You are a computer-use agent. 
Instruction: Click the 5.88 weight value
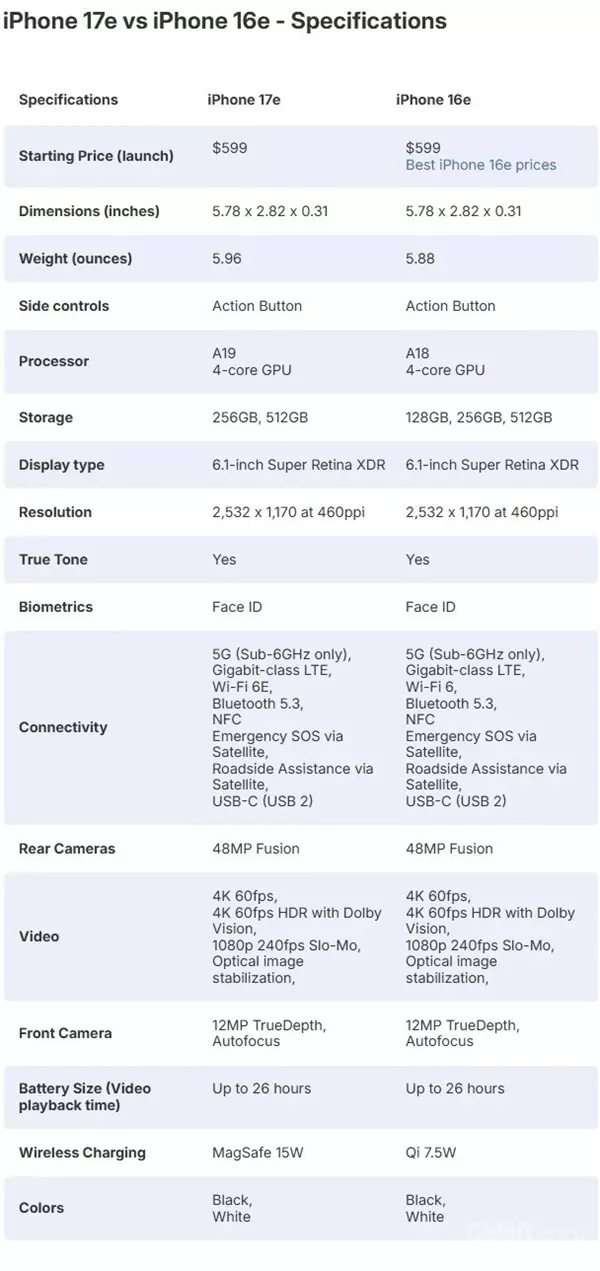tap(420, 259)
